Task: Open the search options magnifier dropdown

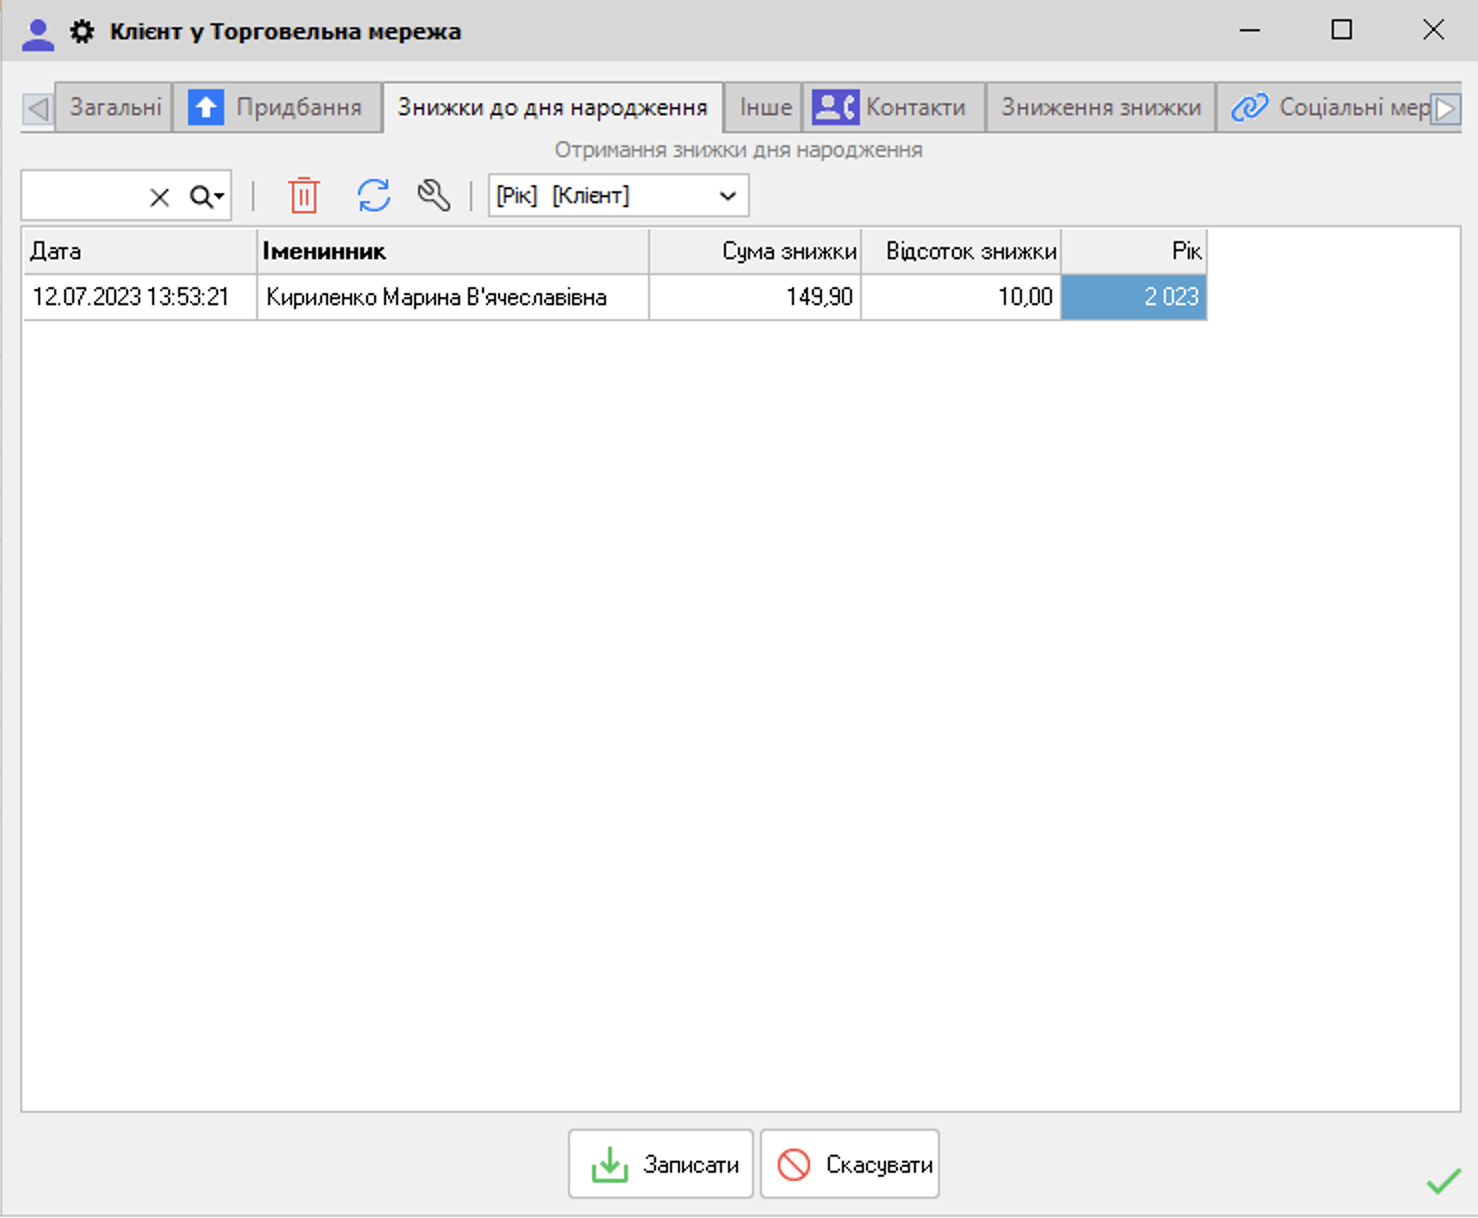Action: click(207, 197)
